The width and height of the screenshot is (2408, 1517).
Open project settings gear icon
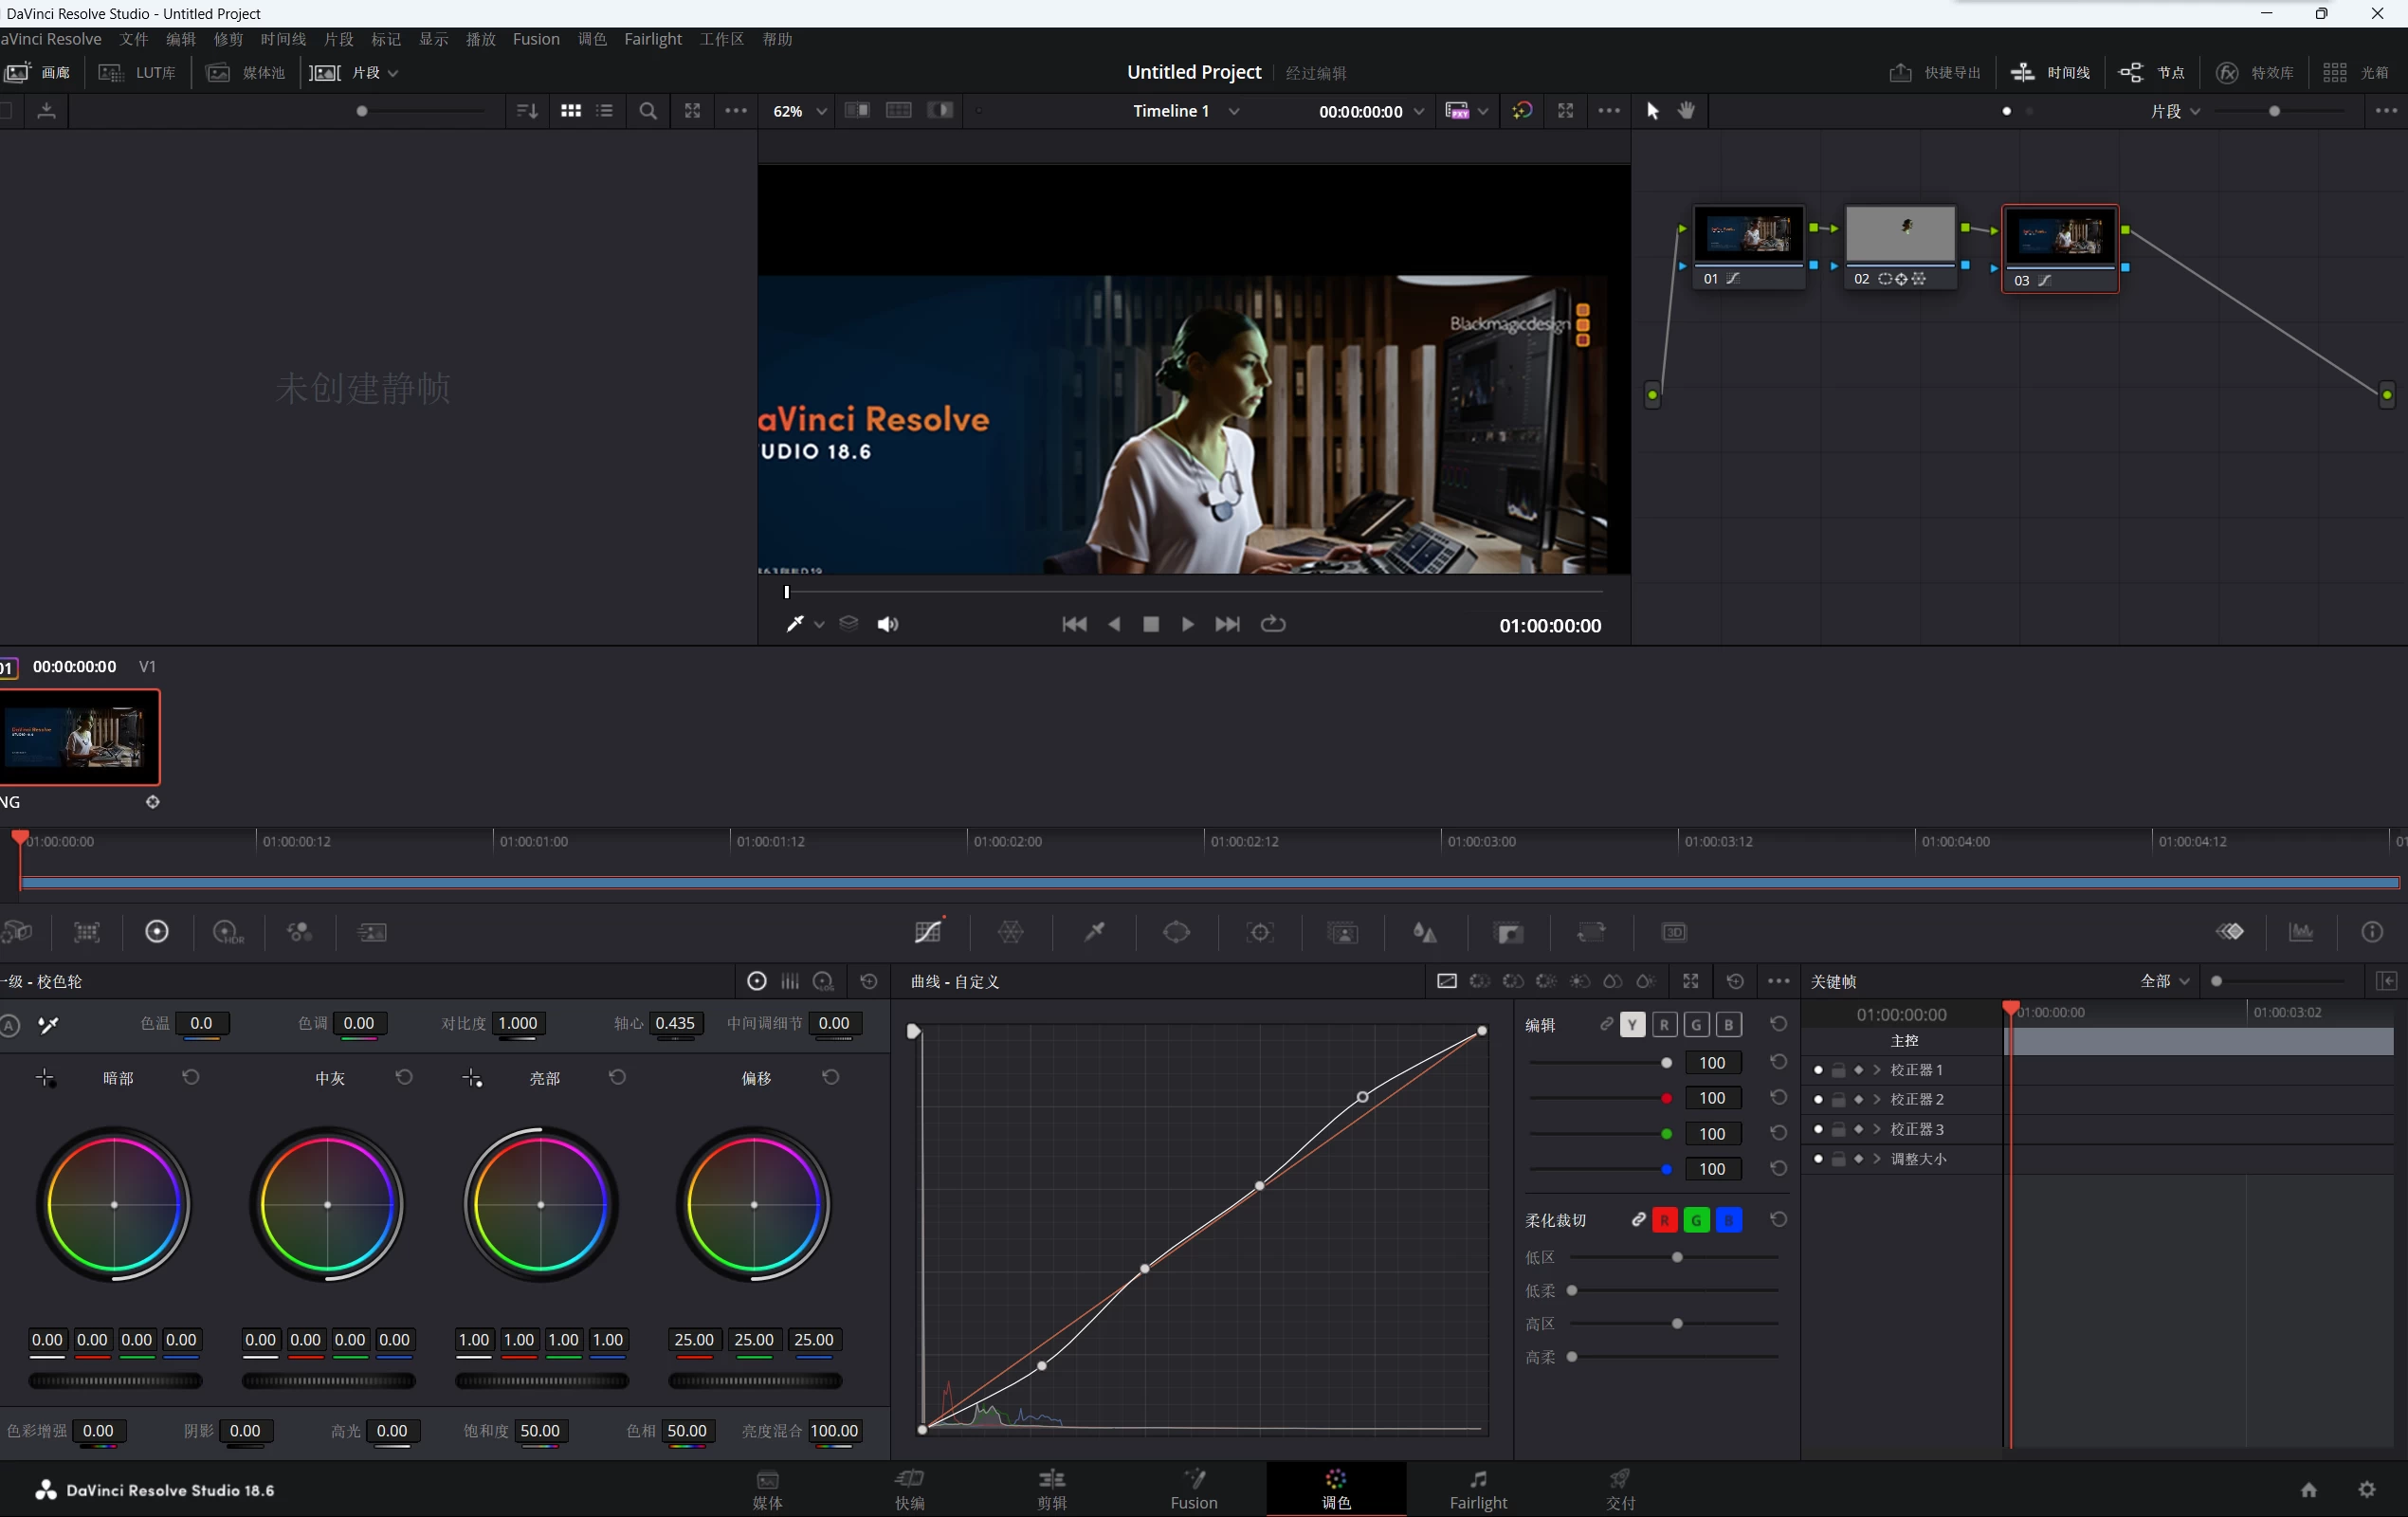[x=2367, y=1490]
